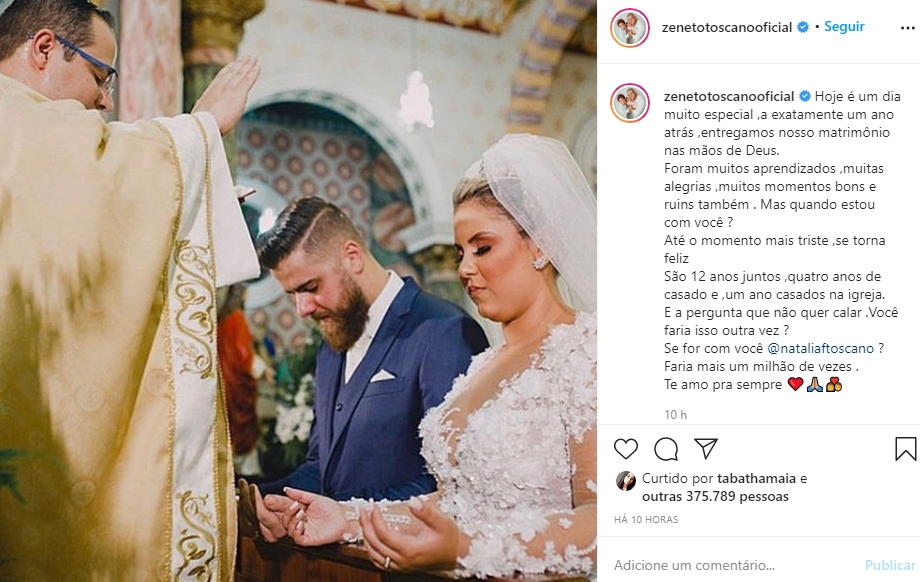Open tabathamaia's small avatar thumbnail

pyautogui.click(x=625, y=481)
